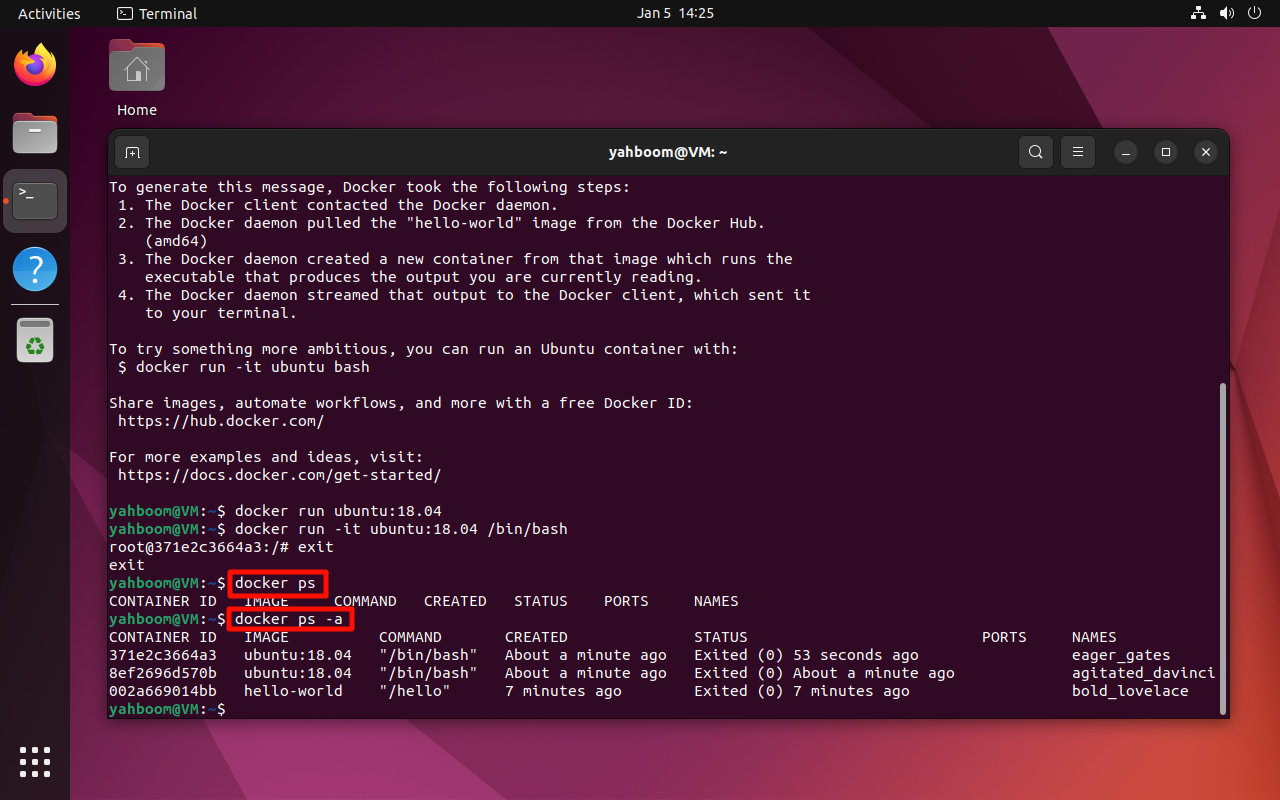Launch Software Updater from the dock
The height and width of the screenshot is (800, 1280).
pyautogui.click(x=35, y=339)
